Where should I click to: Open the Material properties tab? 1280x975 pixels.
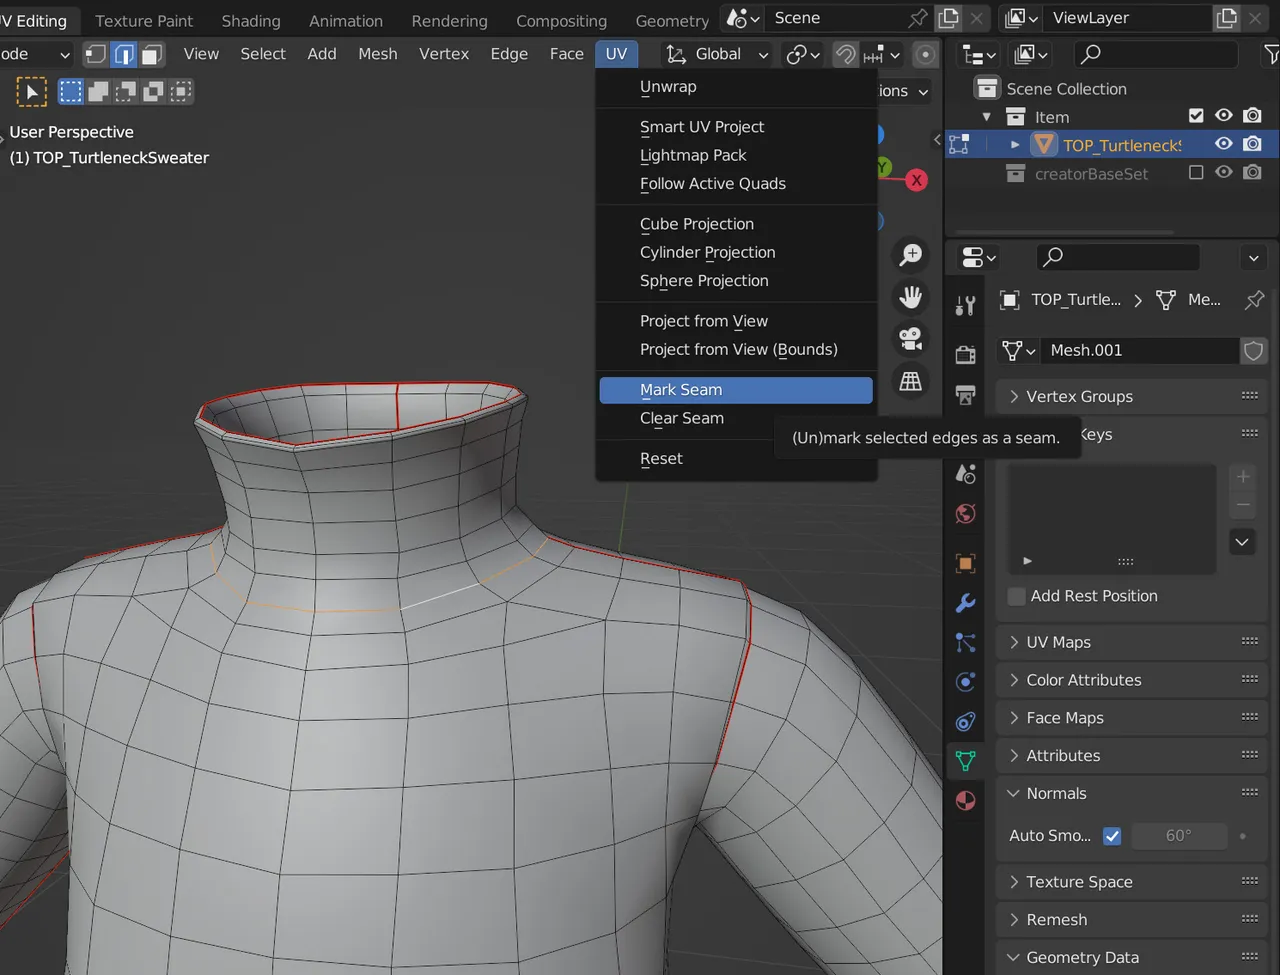965,800
